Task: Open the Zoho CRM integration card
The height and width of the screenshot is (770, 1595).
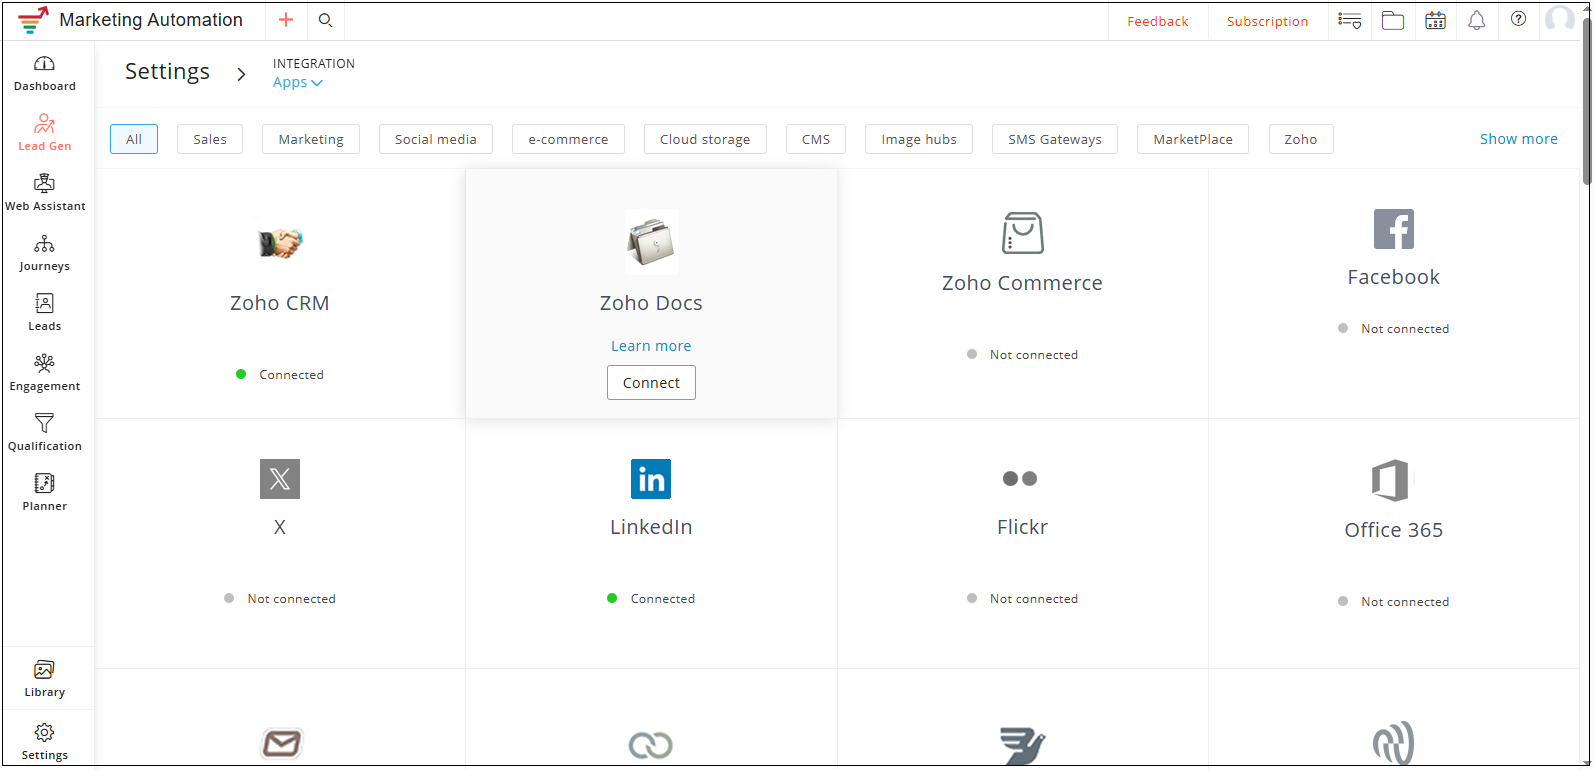Action: click(280, 294)
